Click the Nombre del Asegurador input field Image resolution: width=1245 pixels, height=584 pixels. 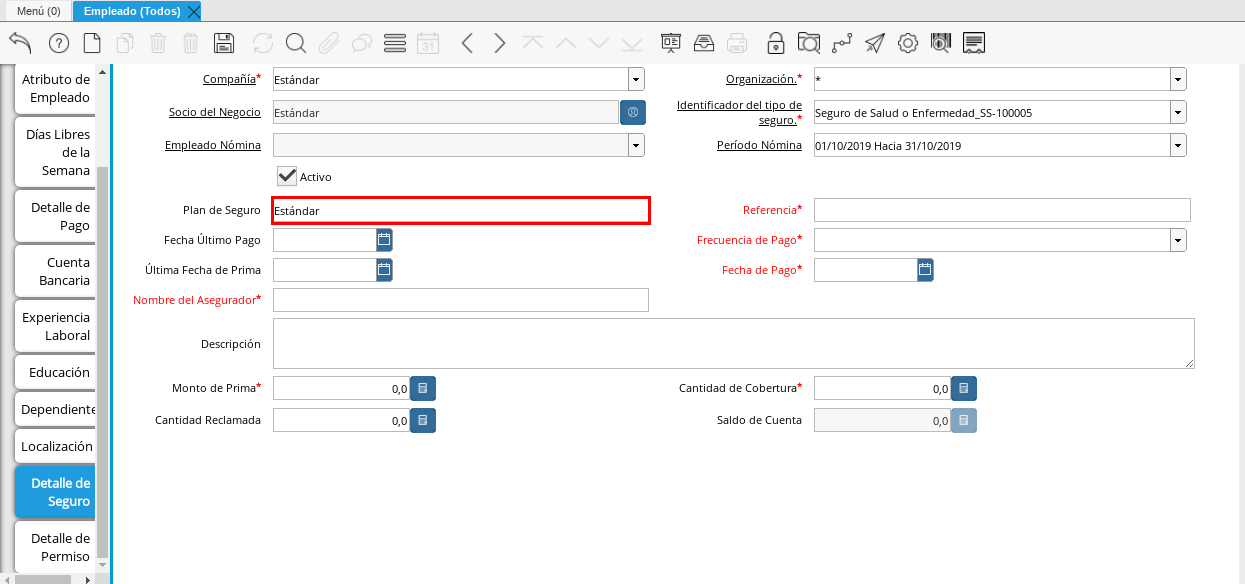pyautogui.click(x=461, y=300)
